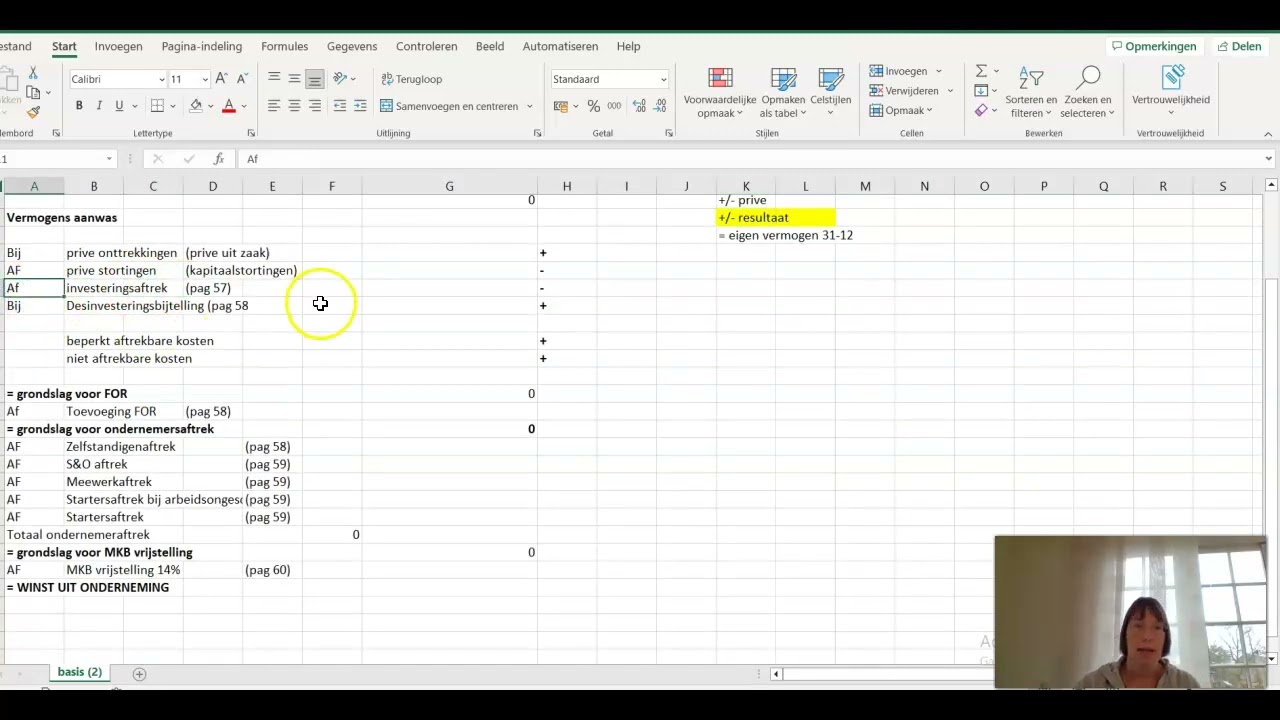Open the Pagina-indeling ribbon tab
Image resolution: width=1280 pixels, height=720 pixels.
(x=202, y=46)
